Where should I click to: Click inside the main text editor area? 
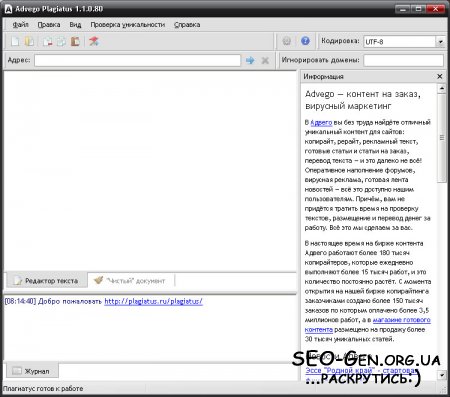150,171
